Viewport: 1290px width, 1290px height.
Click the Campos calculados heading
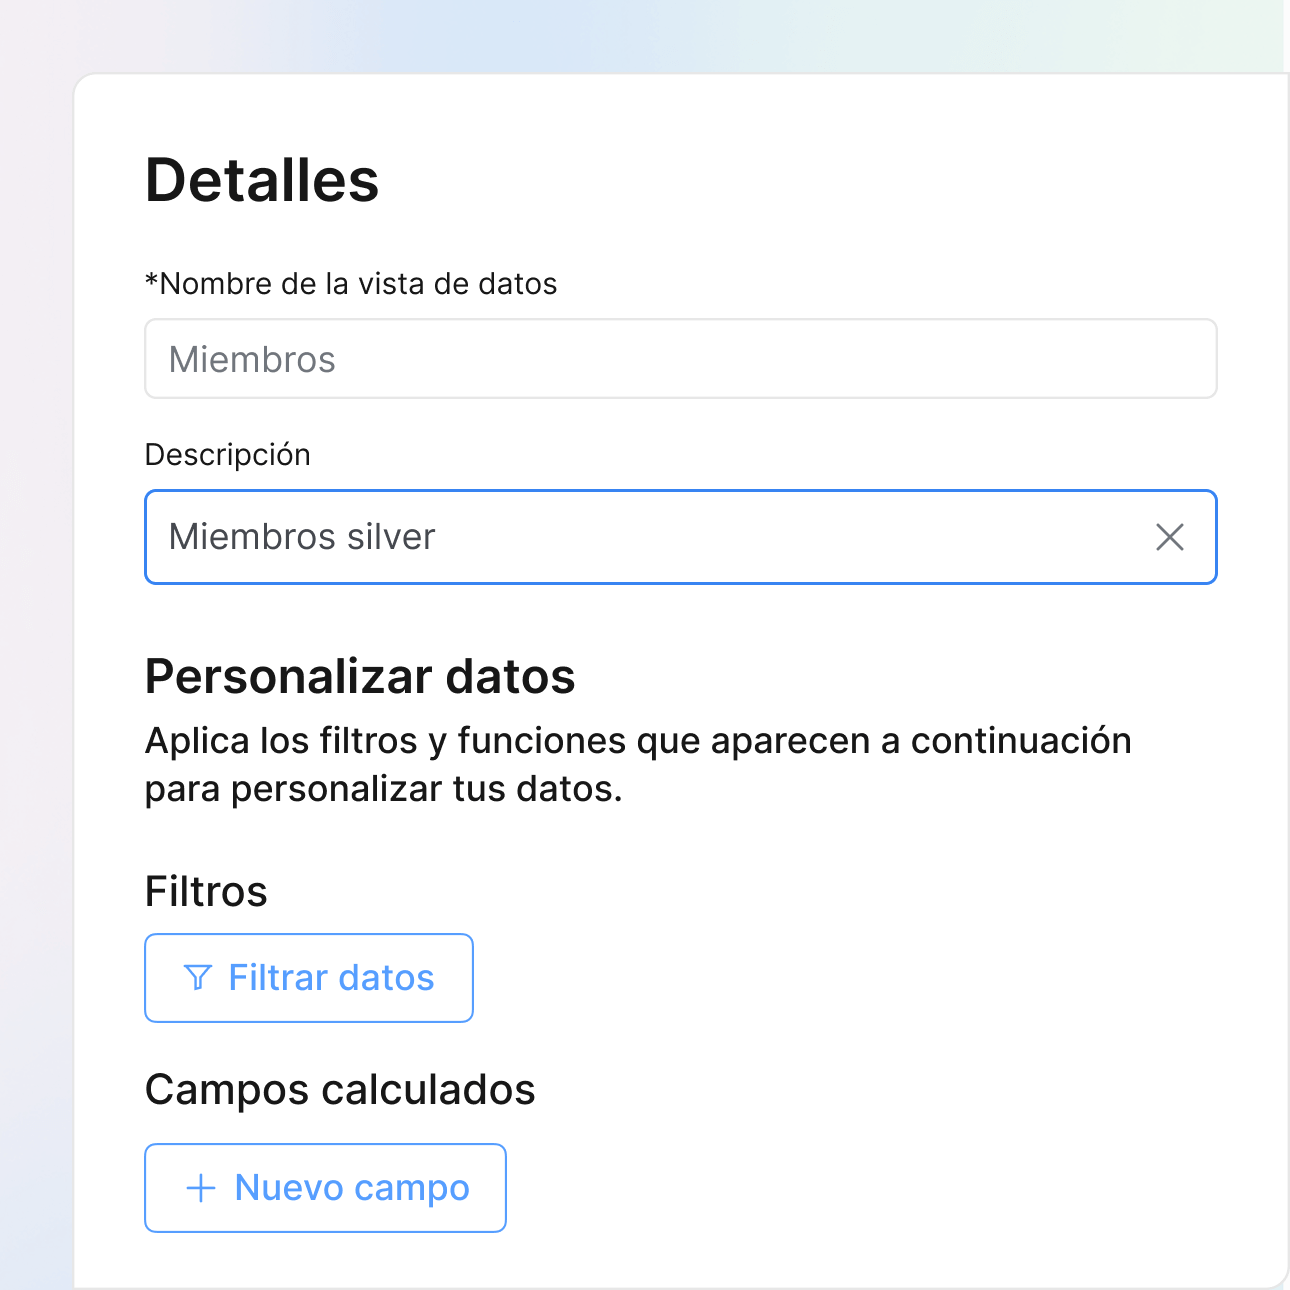point(340,1090)
